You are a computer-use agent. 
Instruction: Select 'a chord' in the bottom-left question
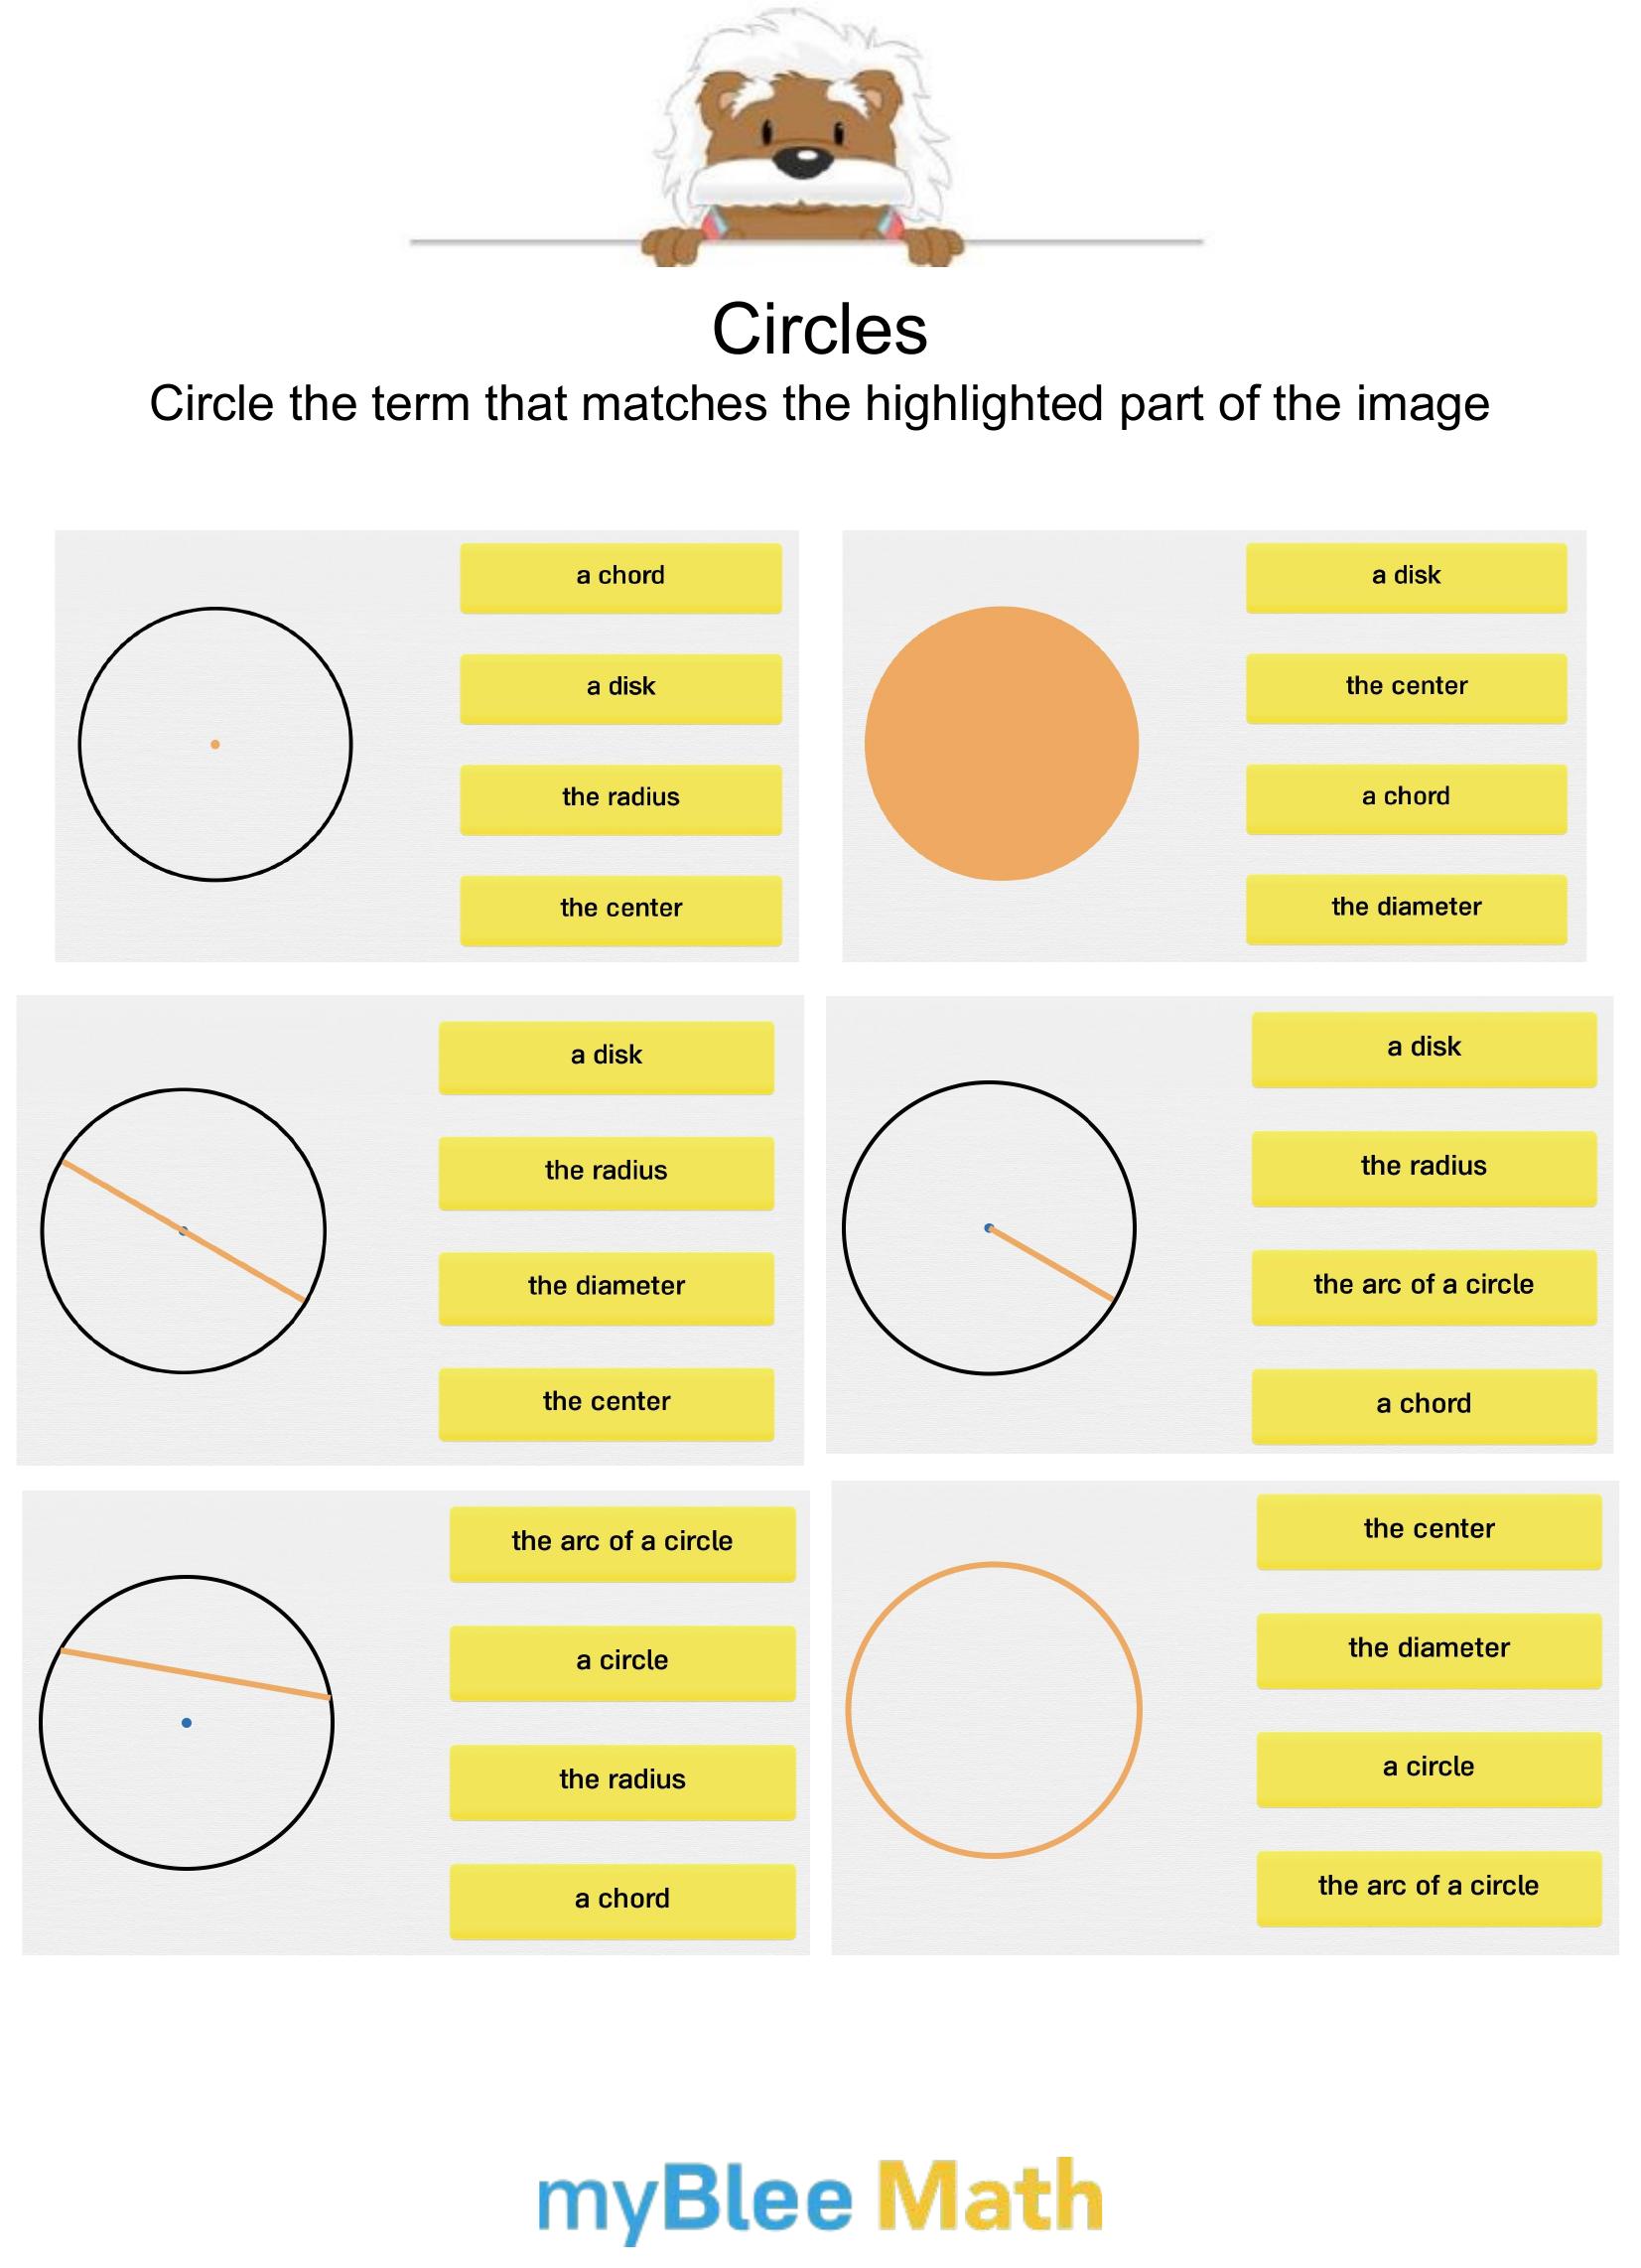622,1899
